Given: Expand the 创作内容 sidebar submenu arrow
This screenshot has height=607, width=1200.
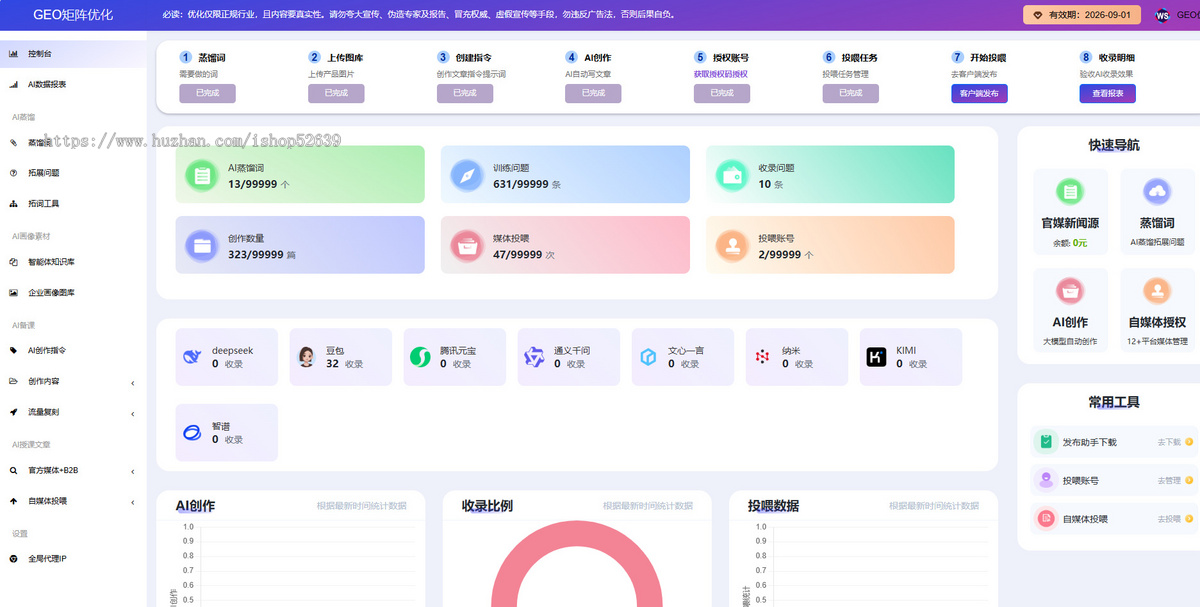Looking at the screenshot, I should [133, 382].
